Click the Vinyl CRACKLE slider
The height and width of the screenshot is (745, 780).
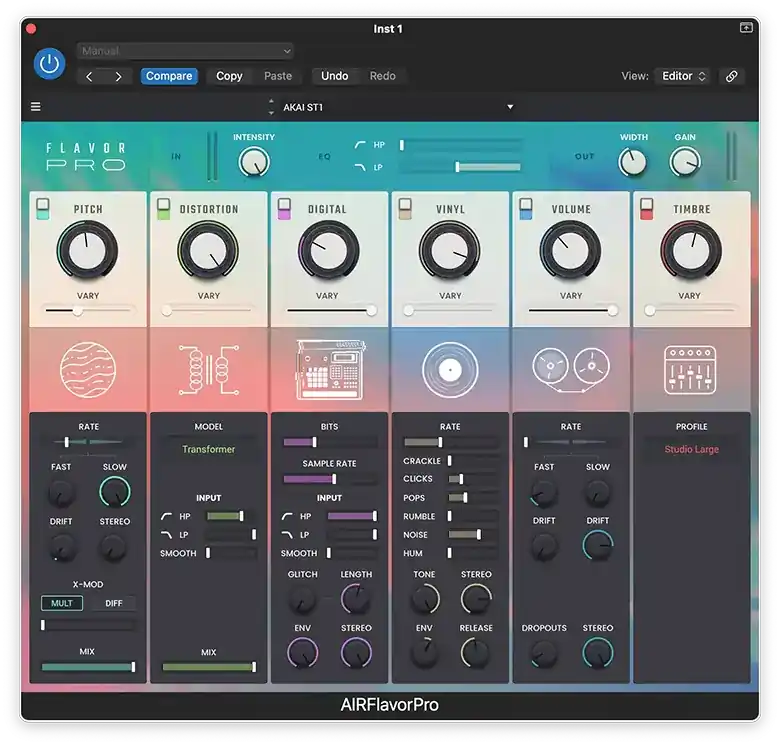(x=473, y=461)
